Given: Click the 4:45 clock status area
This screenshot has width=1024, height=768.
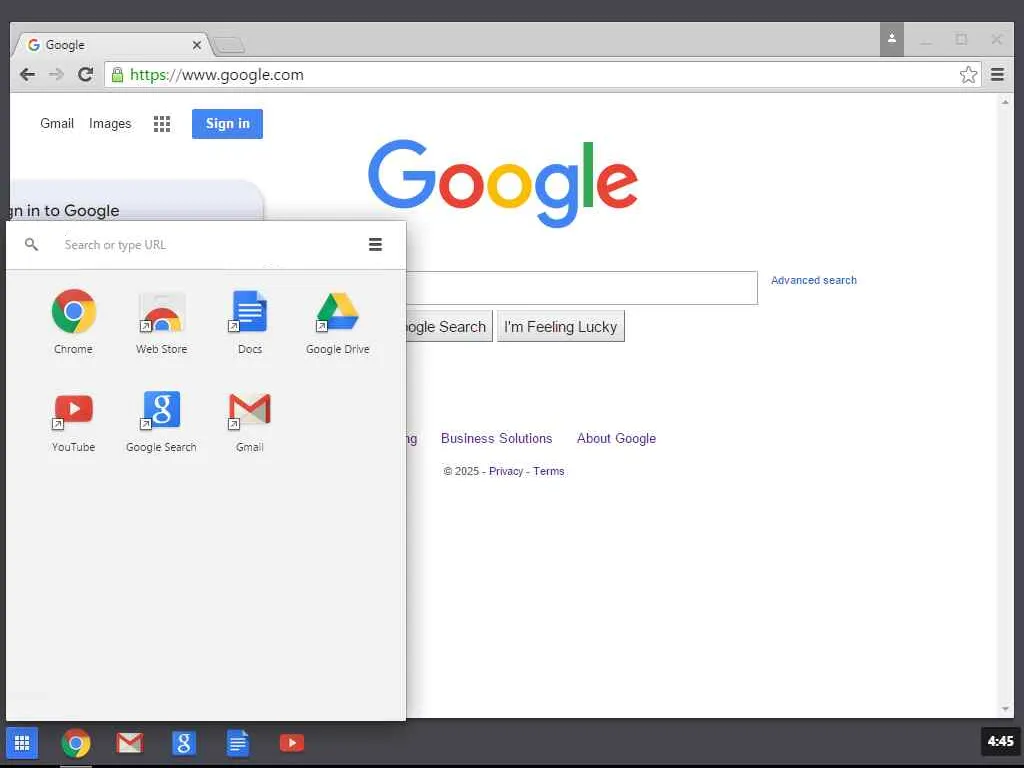Looking at the screenshot, I should tap(1000, 741).
